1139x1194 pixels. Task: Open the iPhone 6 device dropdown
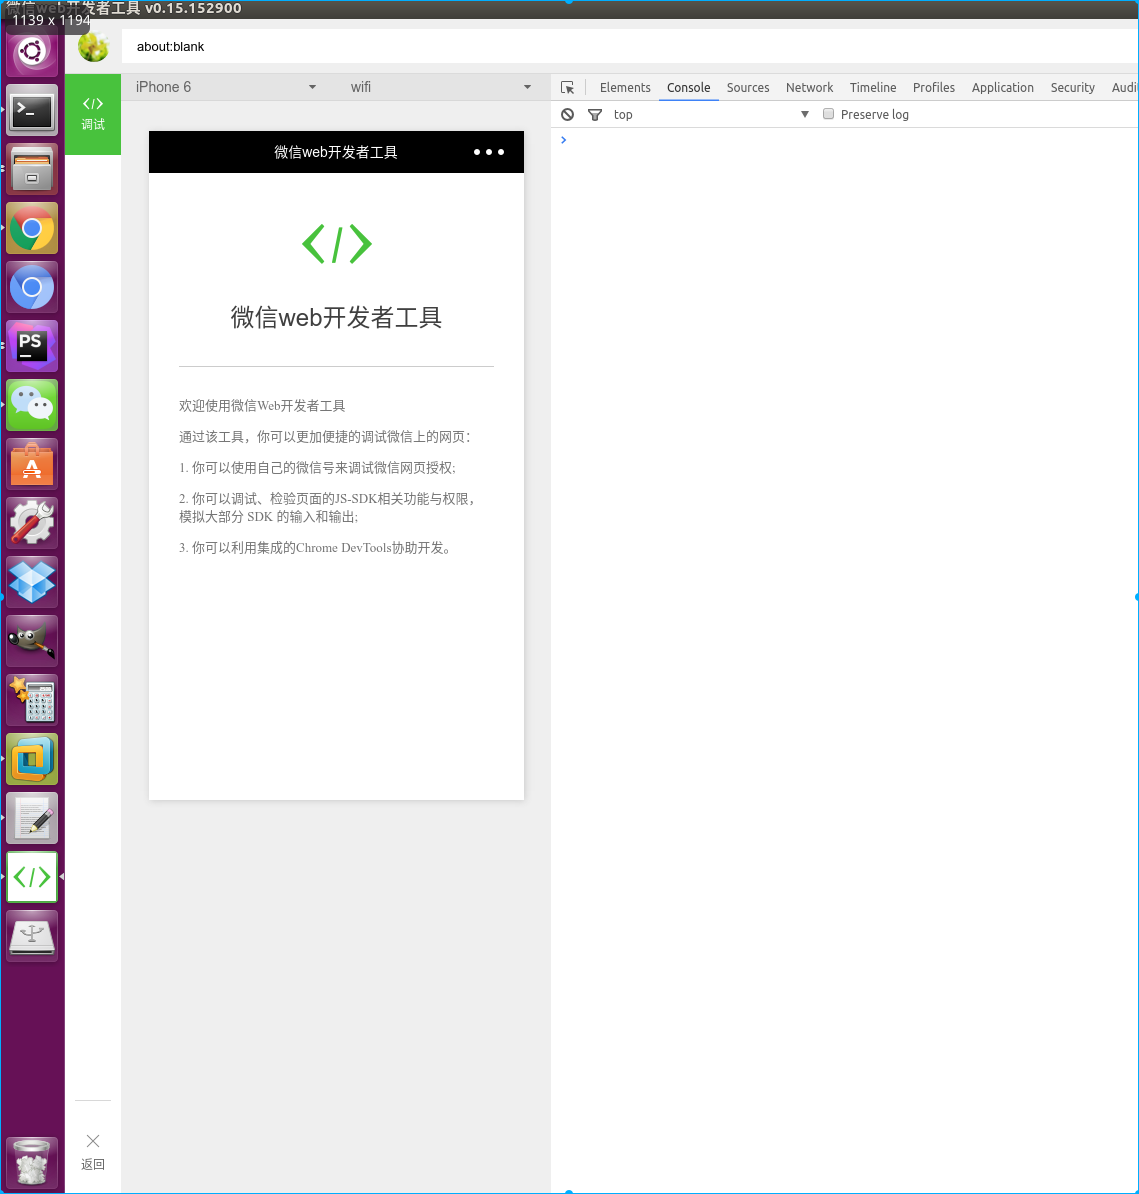225,87
